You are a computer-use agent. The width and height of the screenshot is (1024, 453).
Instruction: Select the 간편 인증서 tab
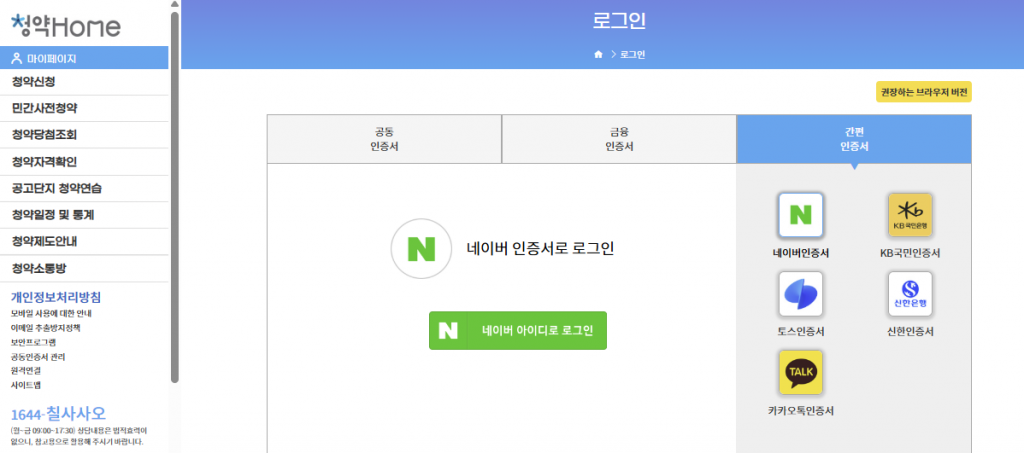pos(854,139)
